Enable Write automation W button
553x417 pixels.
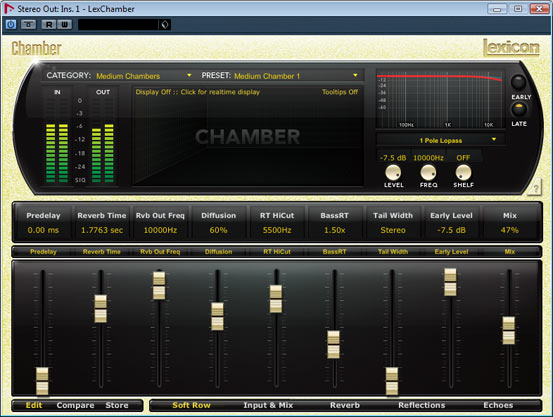tap(65, 24)
